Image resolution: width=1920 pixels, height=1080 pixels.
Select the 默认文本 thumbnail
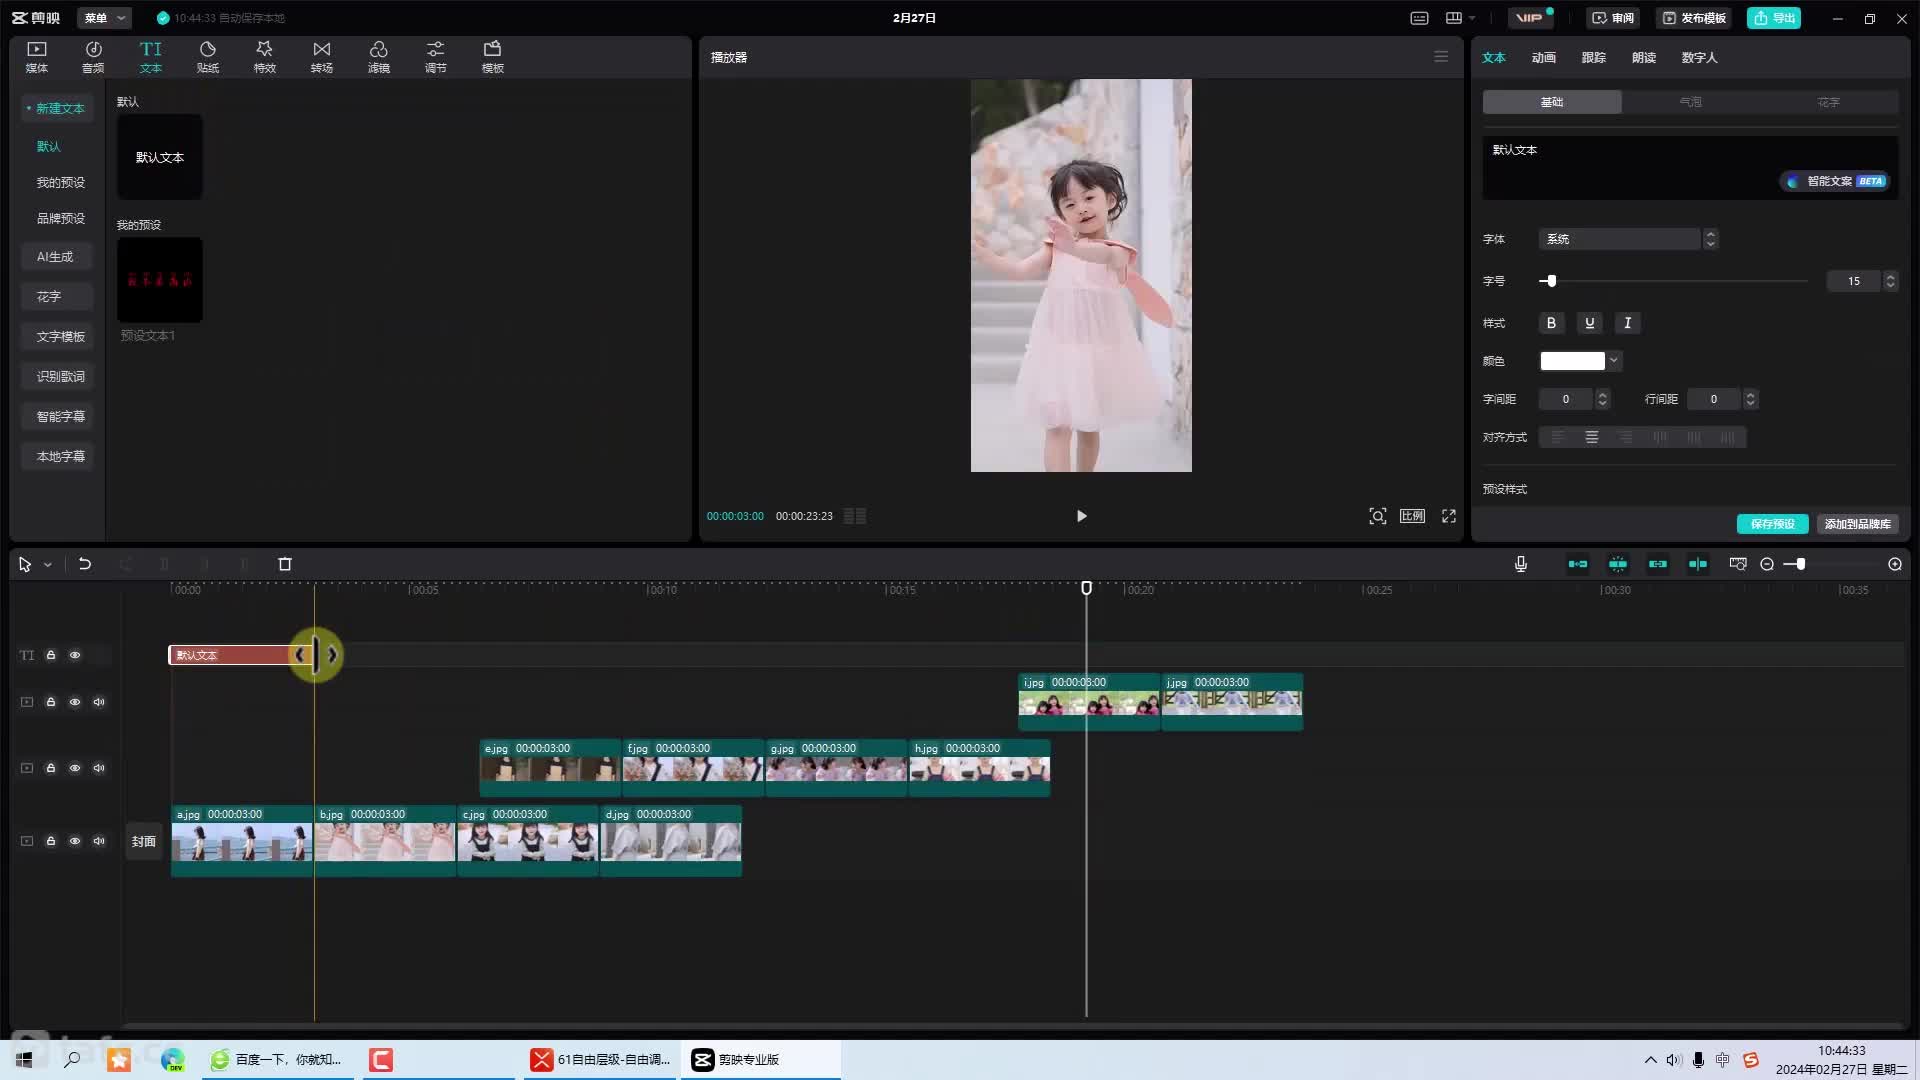pyautogui.click(x=160, y=157)
